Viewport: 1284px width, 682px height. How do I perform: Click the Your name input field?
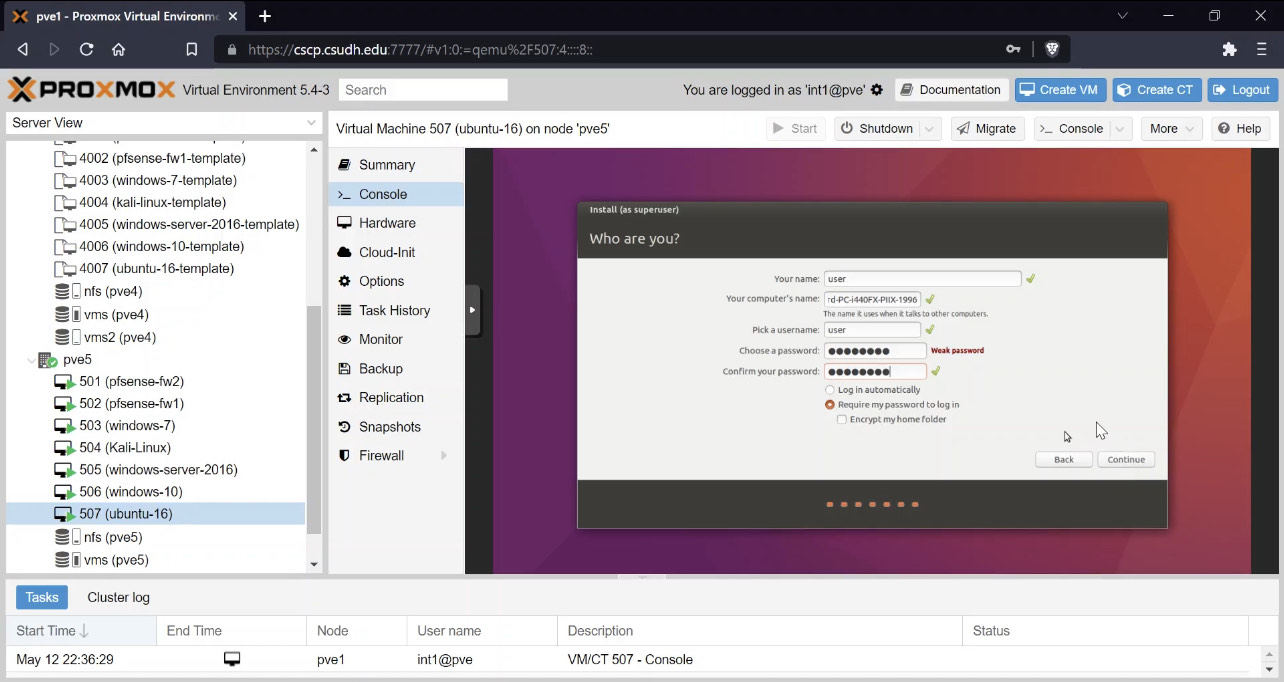922,279
